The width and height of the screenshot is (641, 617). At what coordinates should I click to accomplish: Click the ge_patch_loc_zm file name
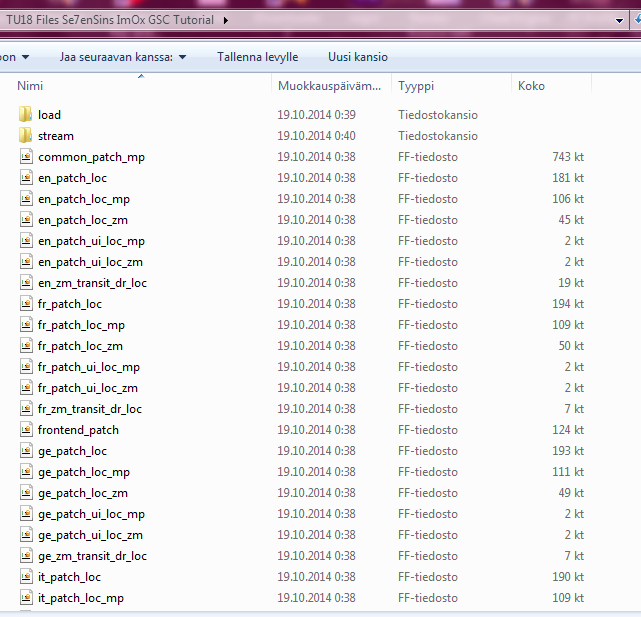pos(83,494)
